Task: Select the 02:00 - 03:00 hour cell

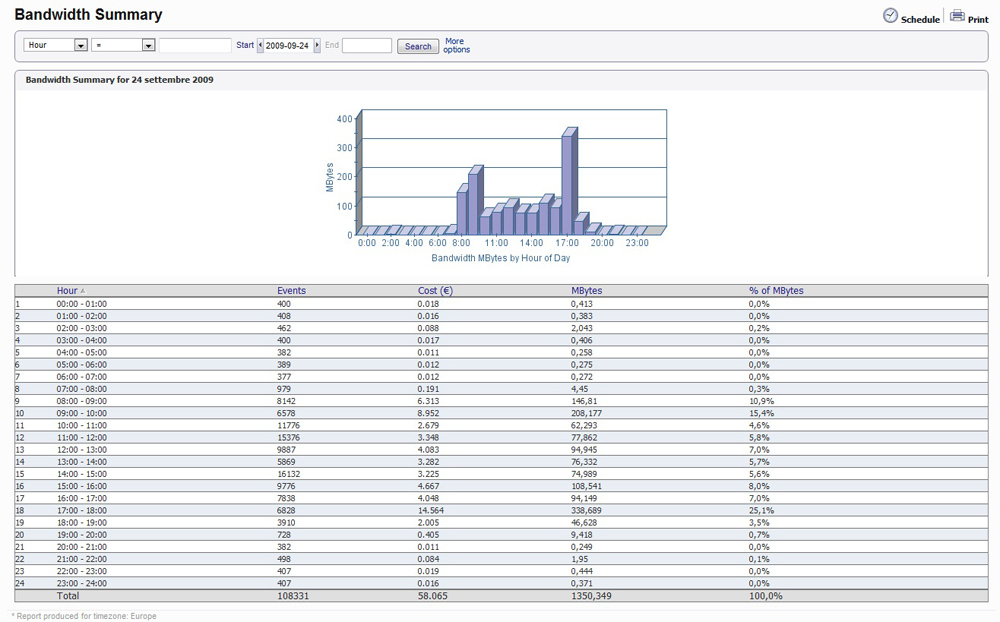Action: [x=82, y=329]
